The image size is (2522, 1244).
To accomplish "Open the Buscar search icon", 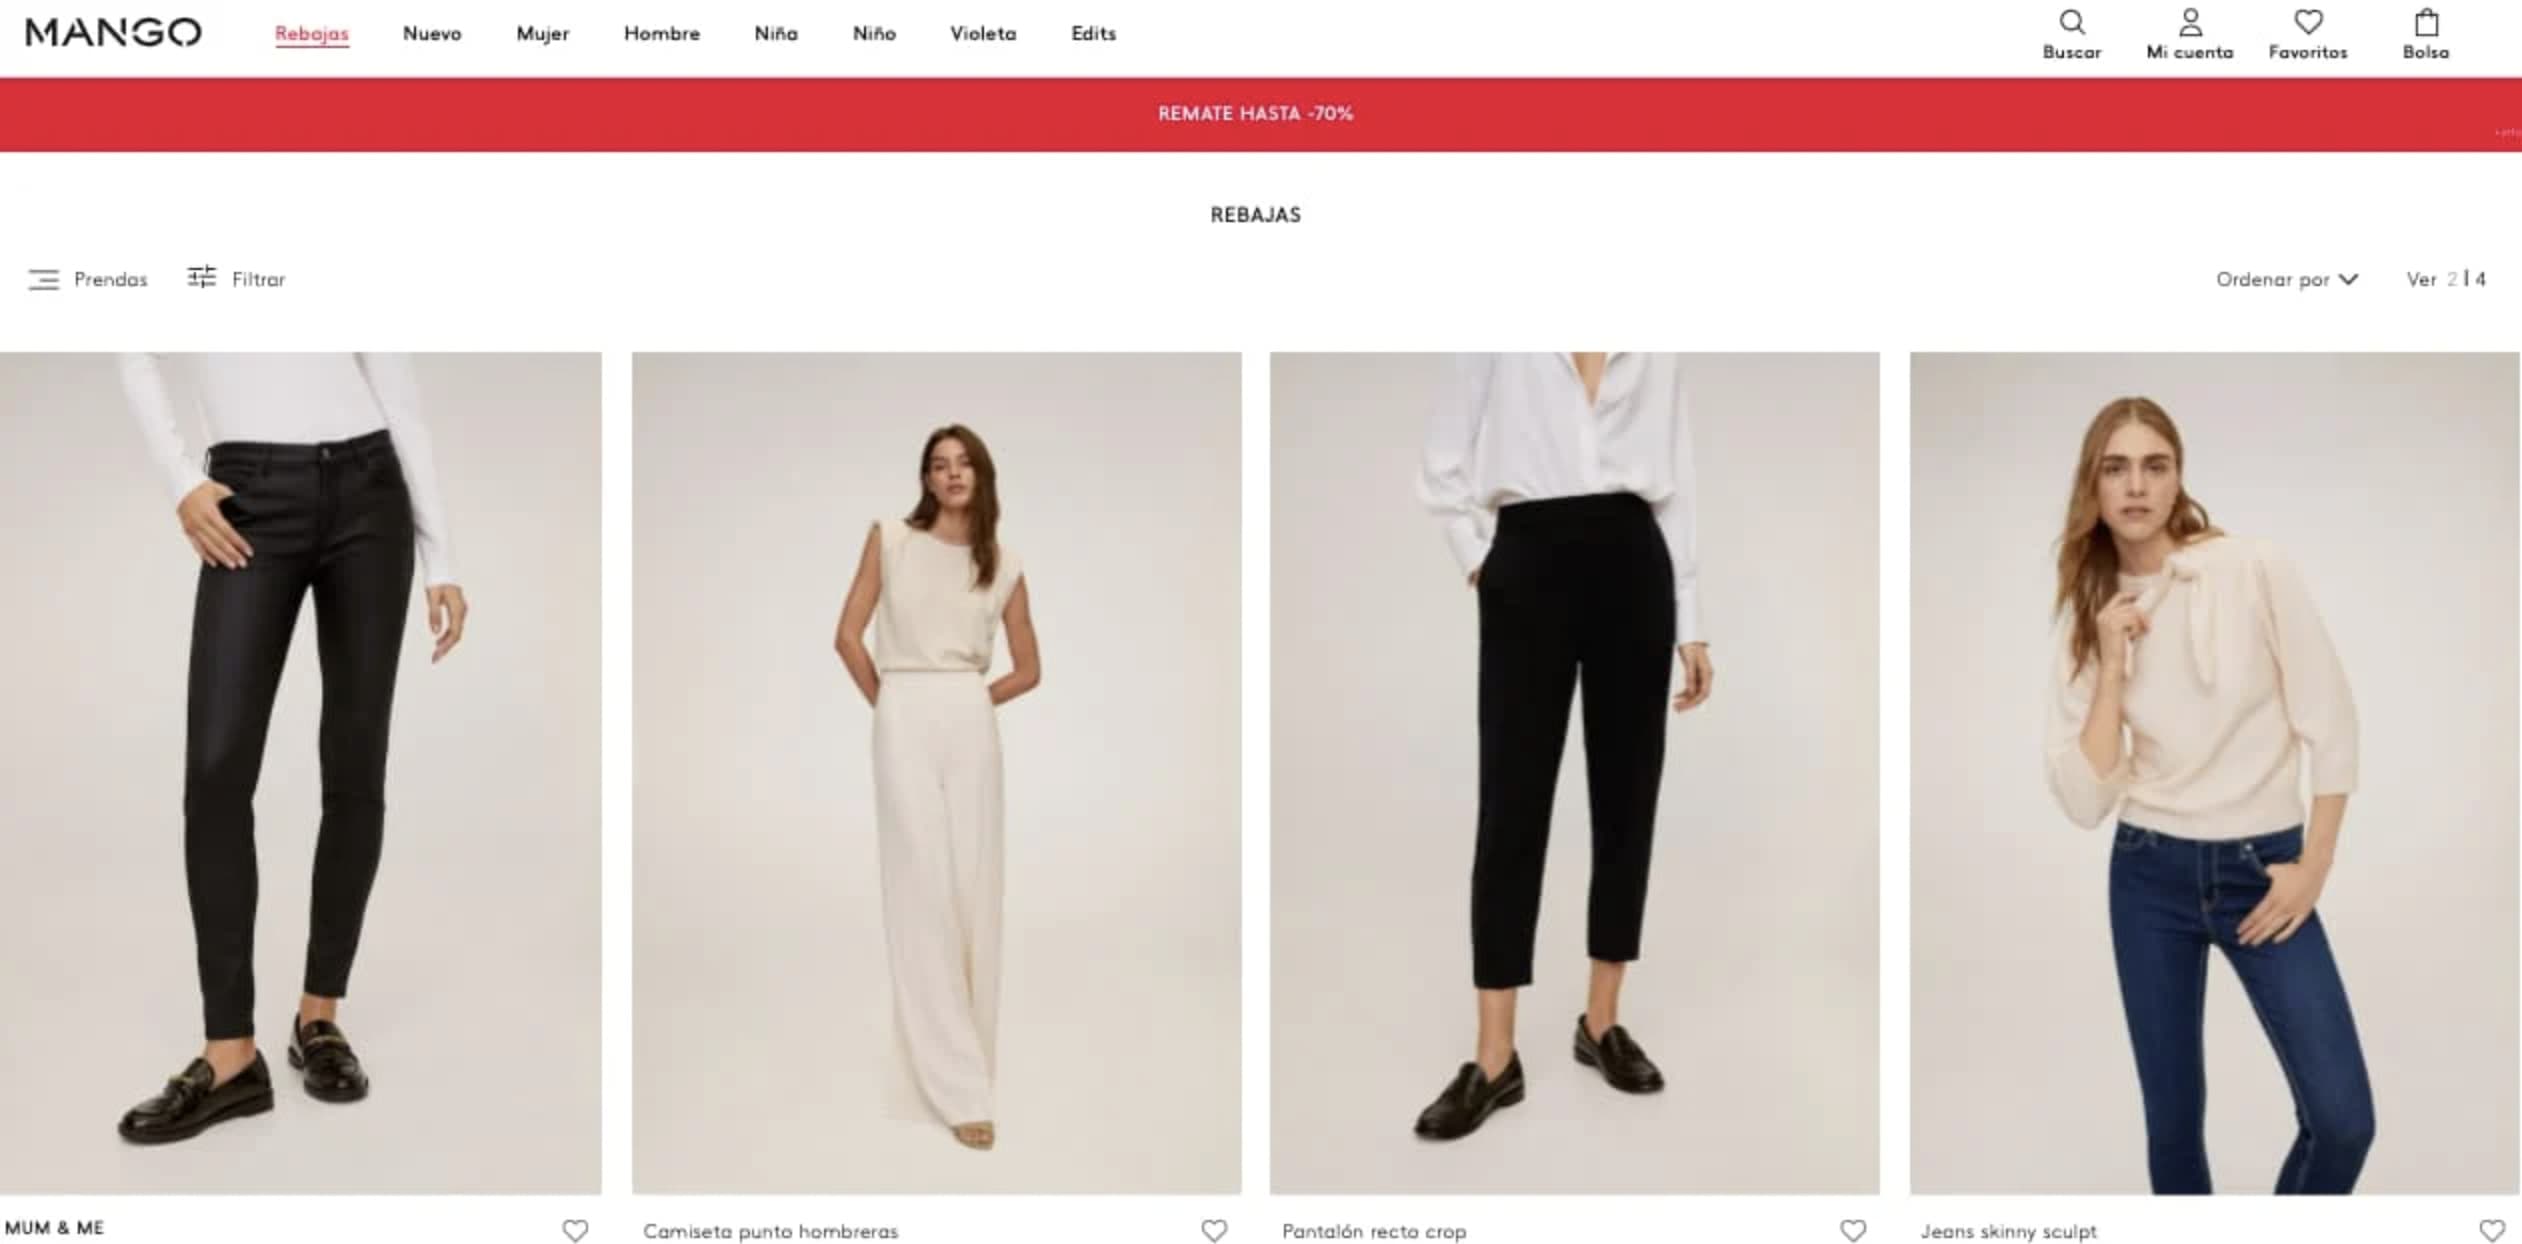I will [x=2071, y=23].
